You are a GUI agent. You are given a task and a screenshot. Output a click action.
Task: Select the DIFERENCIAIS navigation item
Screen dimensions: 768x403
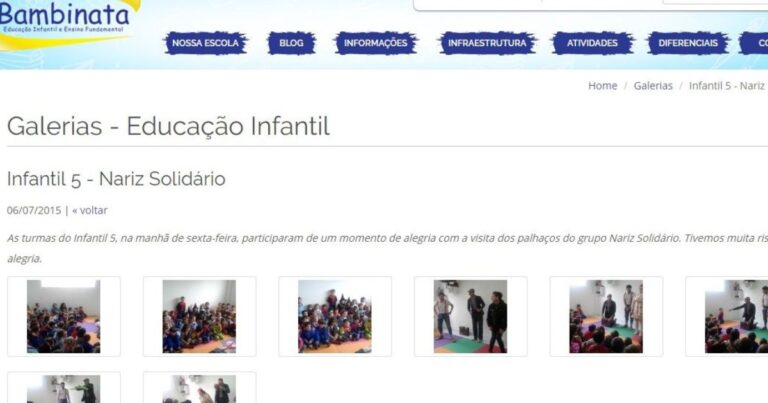pos(687,43)
